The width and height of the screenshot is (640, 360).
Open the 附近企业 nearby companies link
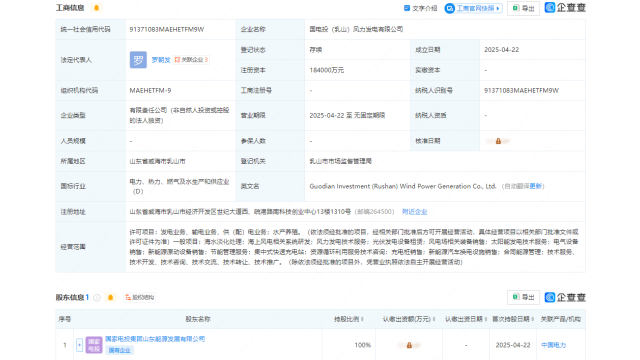(414, 211)
